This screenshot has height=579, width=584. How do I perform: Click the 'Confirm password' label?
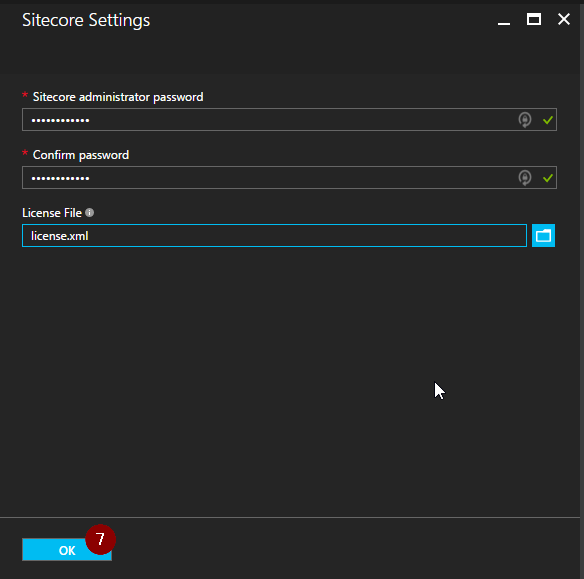coord(81,155)
